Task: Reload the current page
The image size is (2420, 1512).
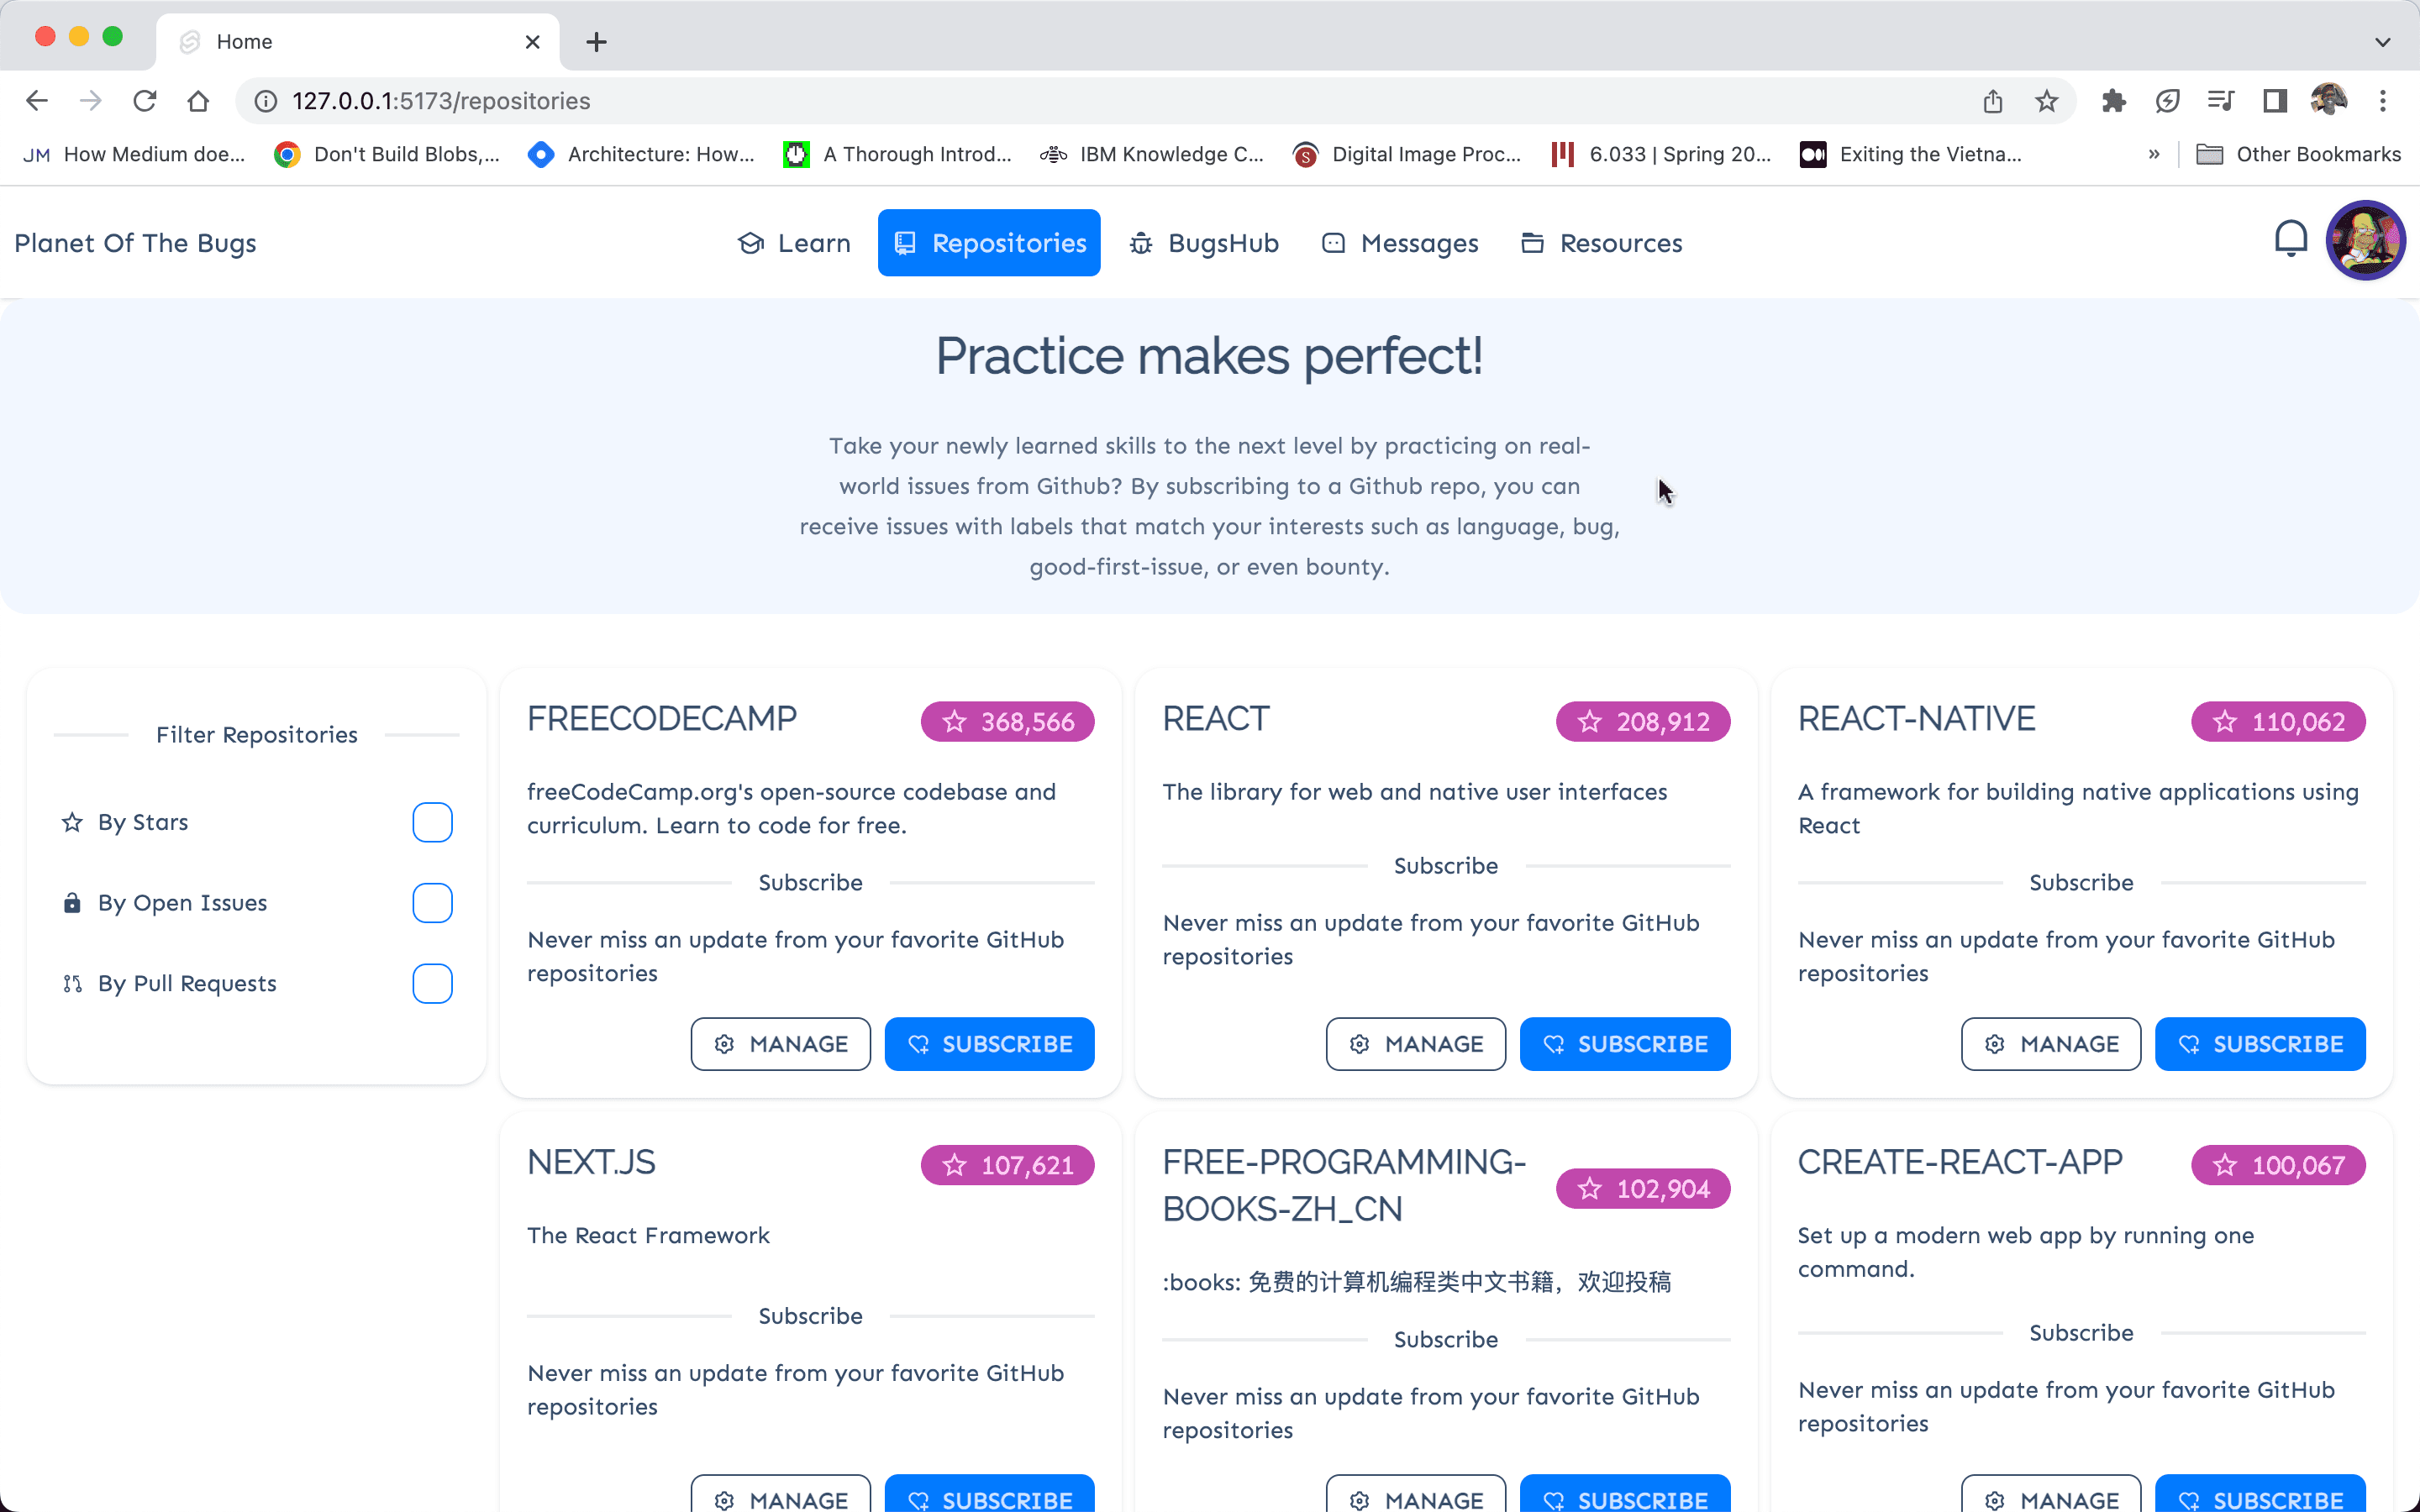Action: (x=145, y=101)
